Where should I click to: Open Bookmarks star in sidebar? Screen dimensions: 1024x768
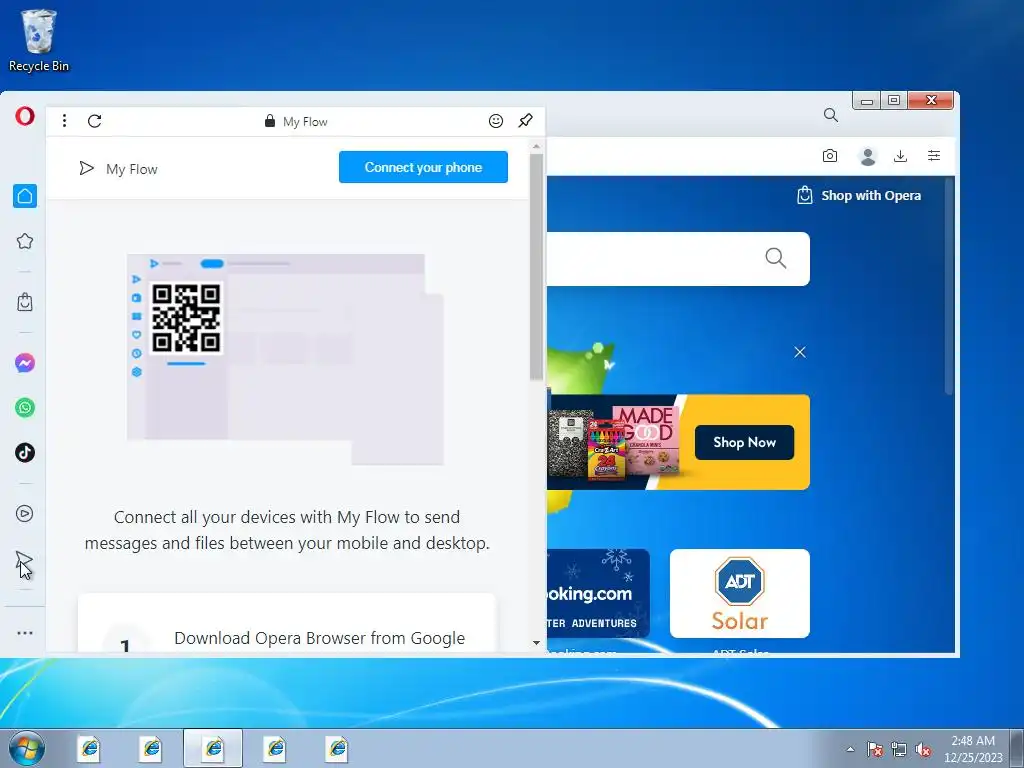[x=25, y=242]
